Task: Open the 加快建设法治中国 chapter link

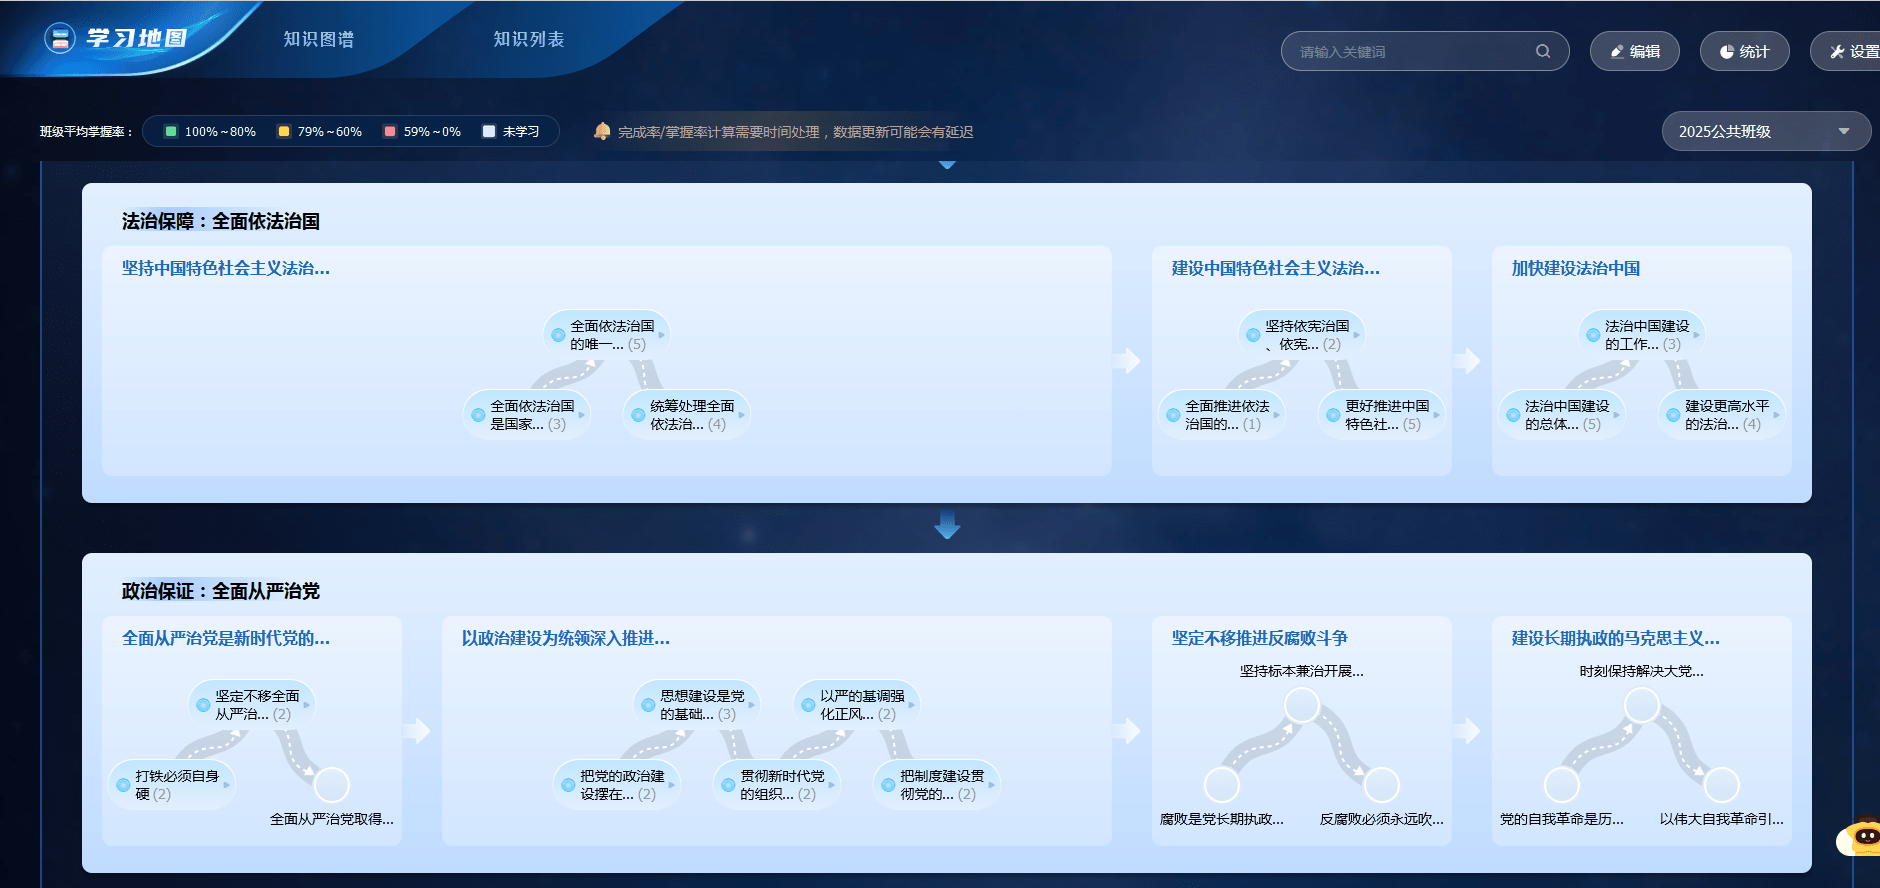Action: tap(1575, 268)
